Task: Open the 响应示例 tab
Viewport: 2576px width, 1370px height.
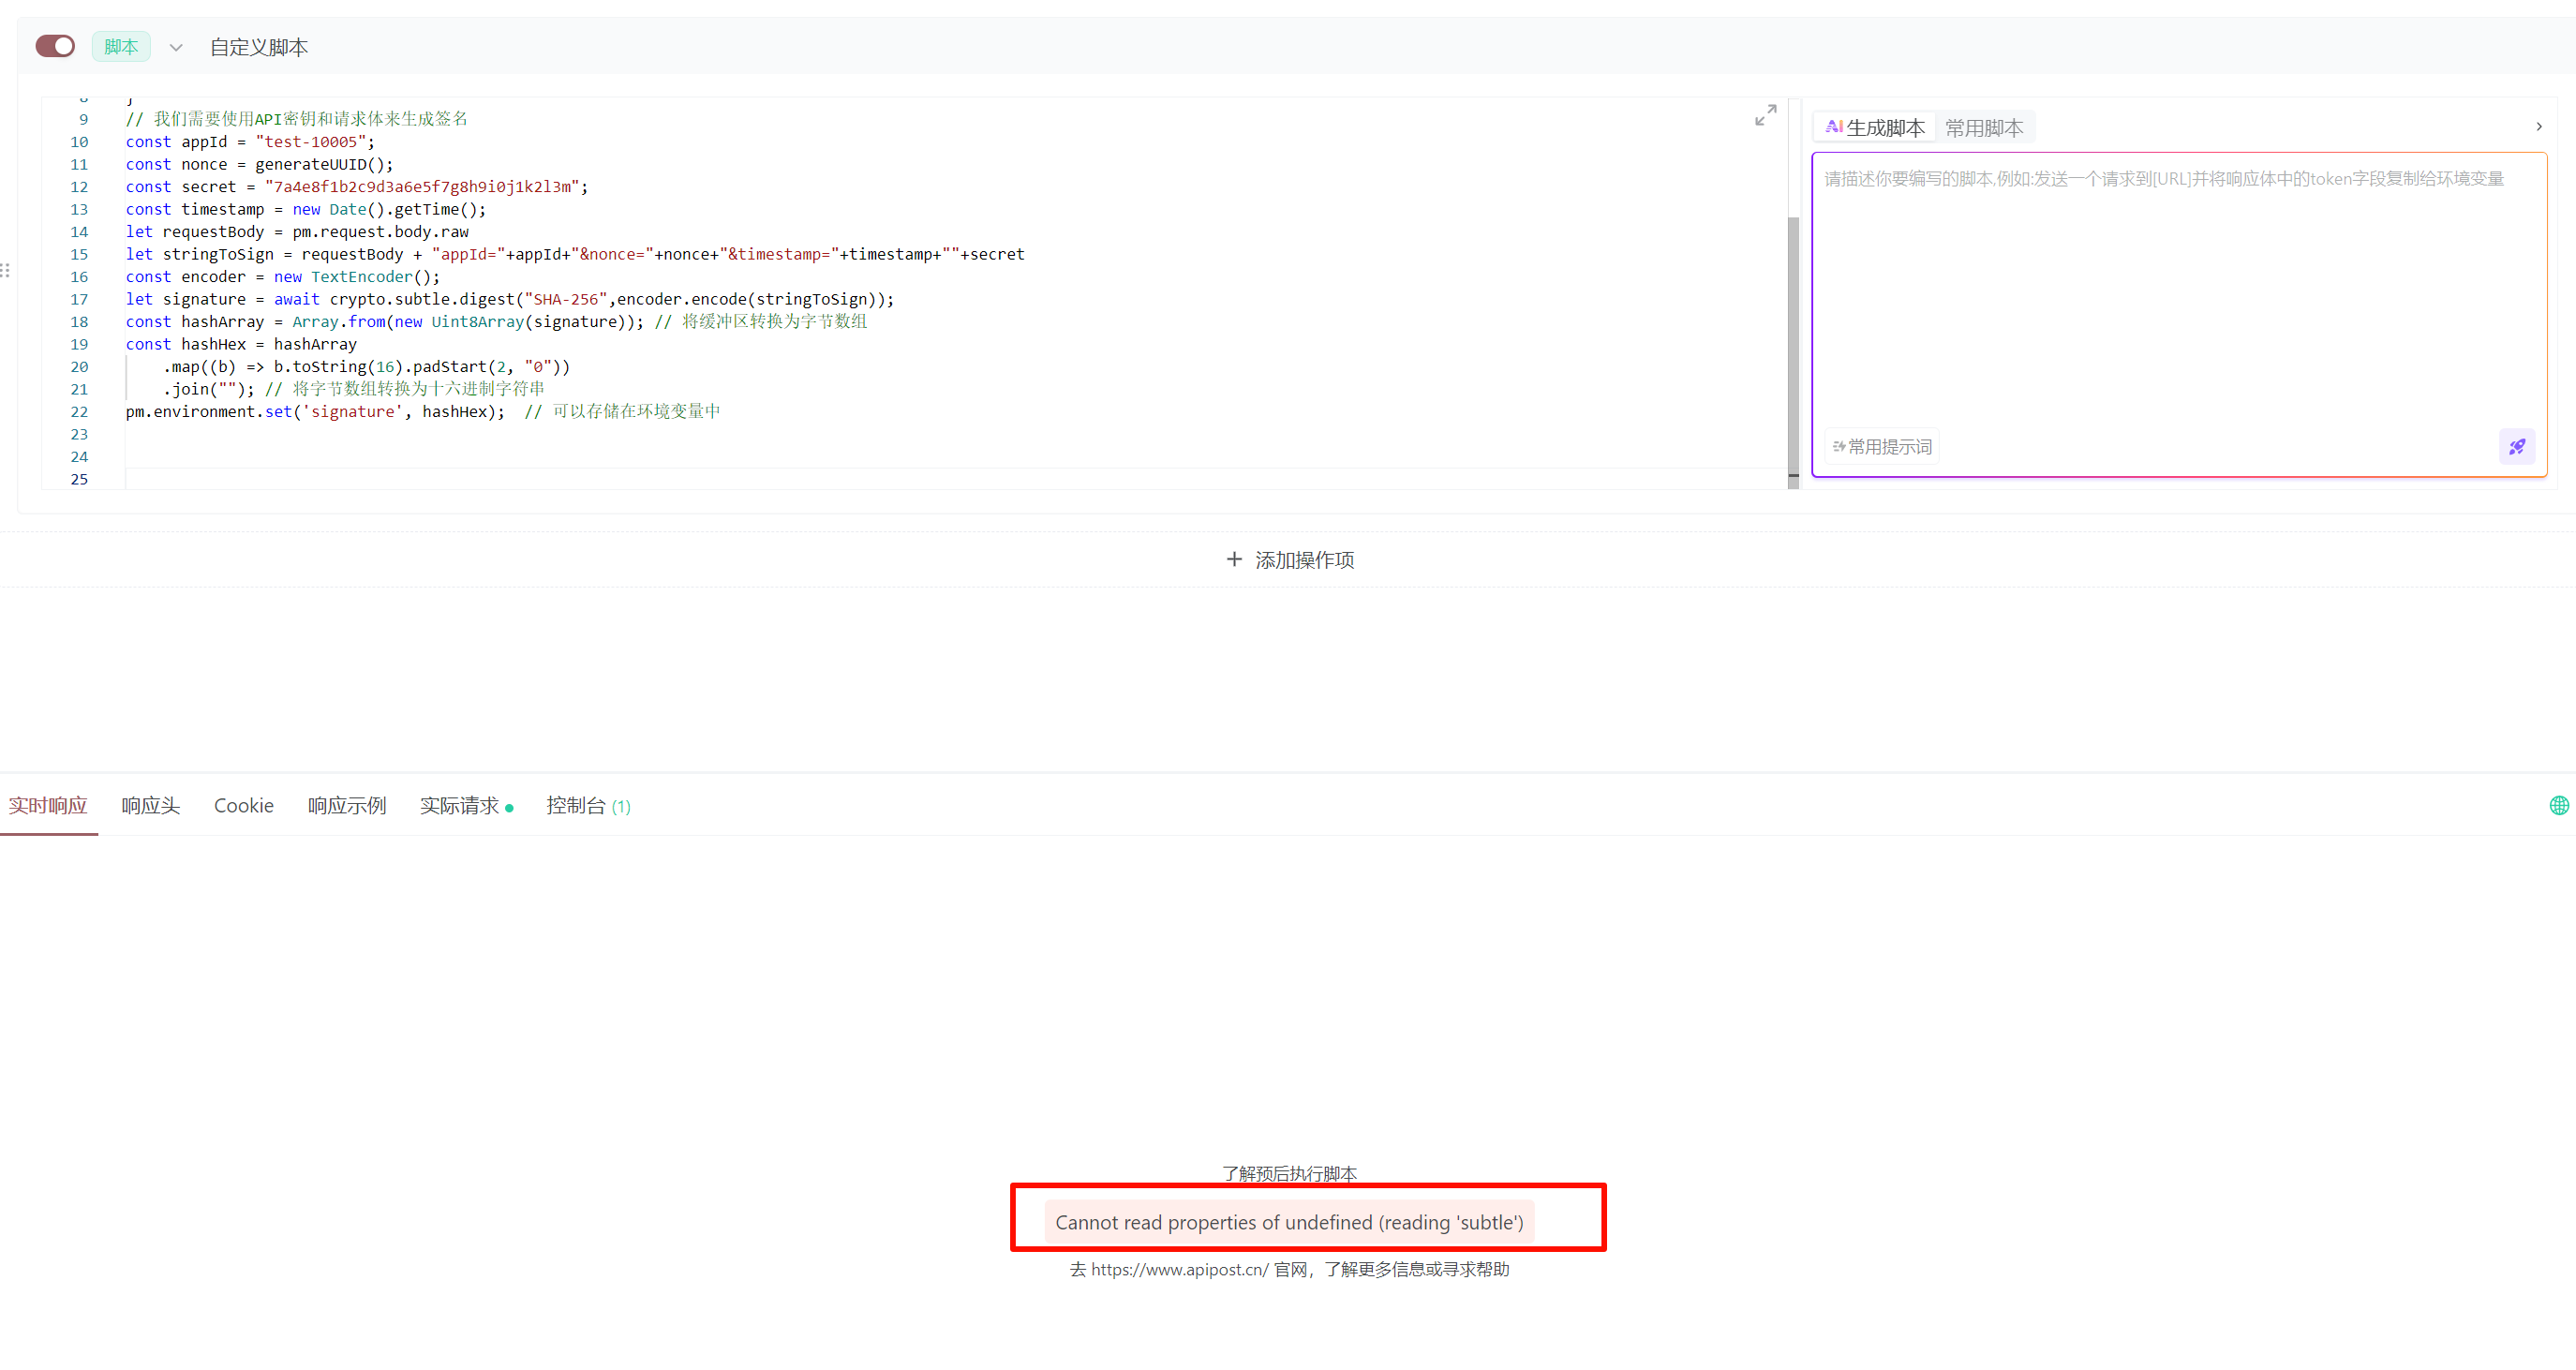Action: tap(347, 805)
